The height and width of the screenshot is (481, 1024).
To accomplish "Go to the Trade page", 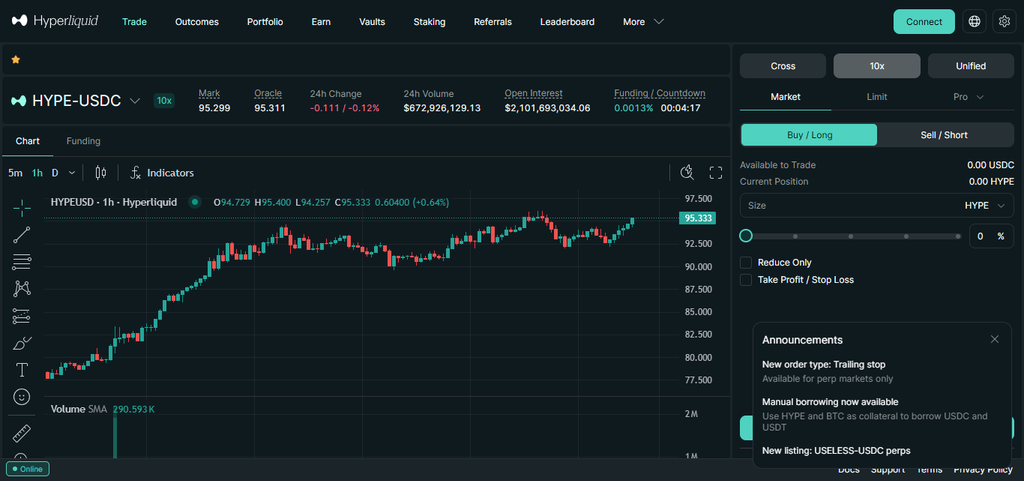I will [135, 22].
